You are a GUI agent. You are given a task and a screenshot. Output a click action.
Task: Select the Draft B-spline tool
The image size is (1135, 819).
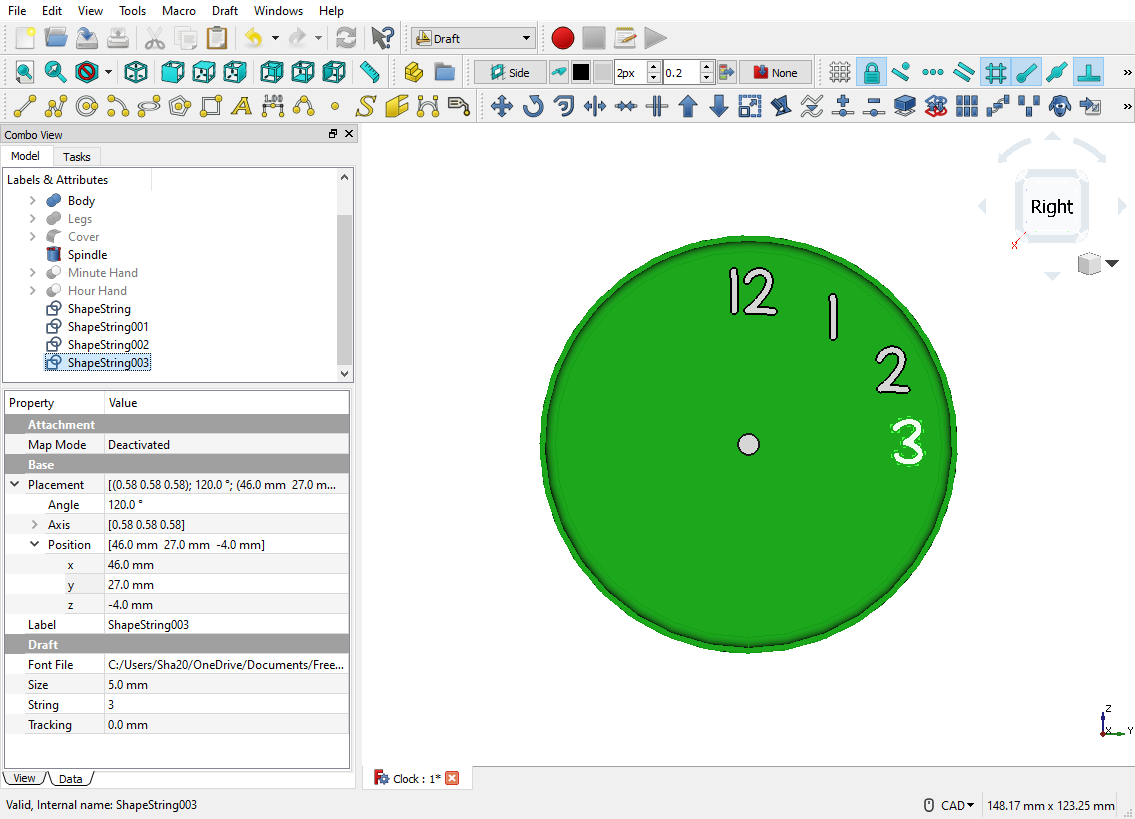(304, 106)
